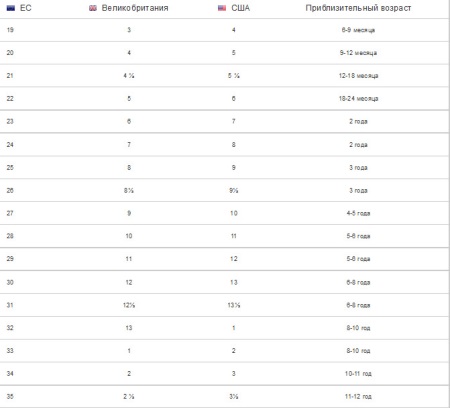Click UK size 4½ cell

(x=129, y=76)
